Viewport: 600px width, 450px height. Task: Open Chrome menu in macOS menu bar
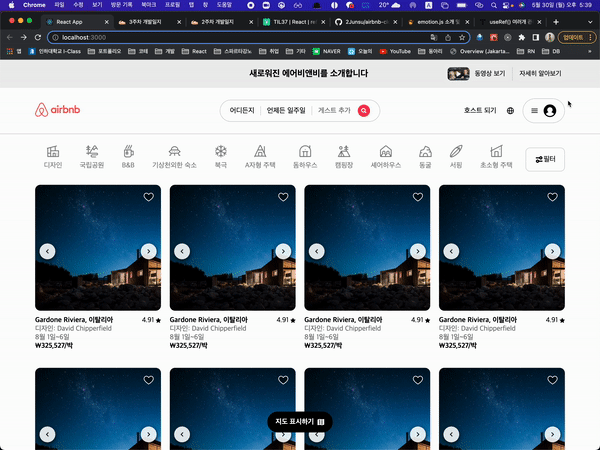(x=34, y=5)
